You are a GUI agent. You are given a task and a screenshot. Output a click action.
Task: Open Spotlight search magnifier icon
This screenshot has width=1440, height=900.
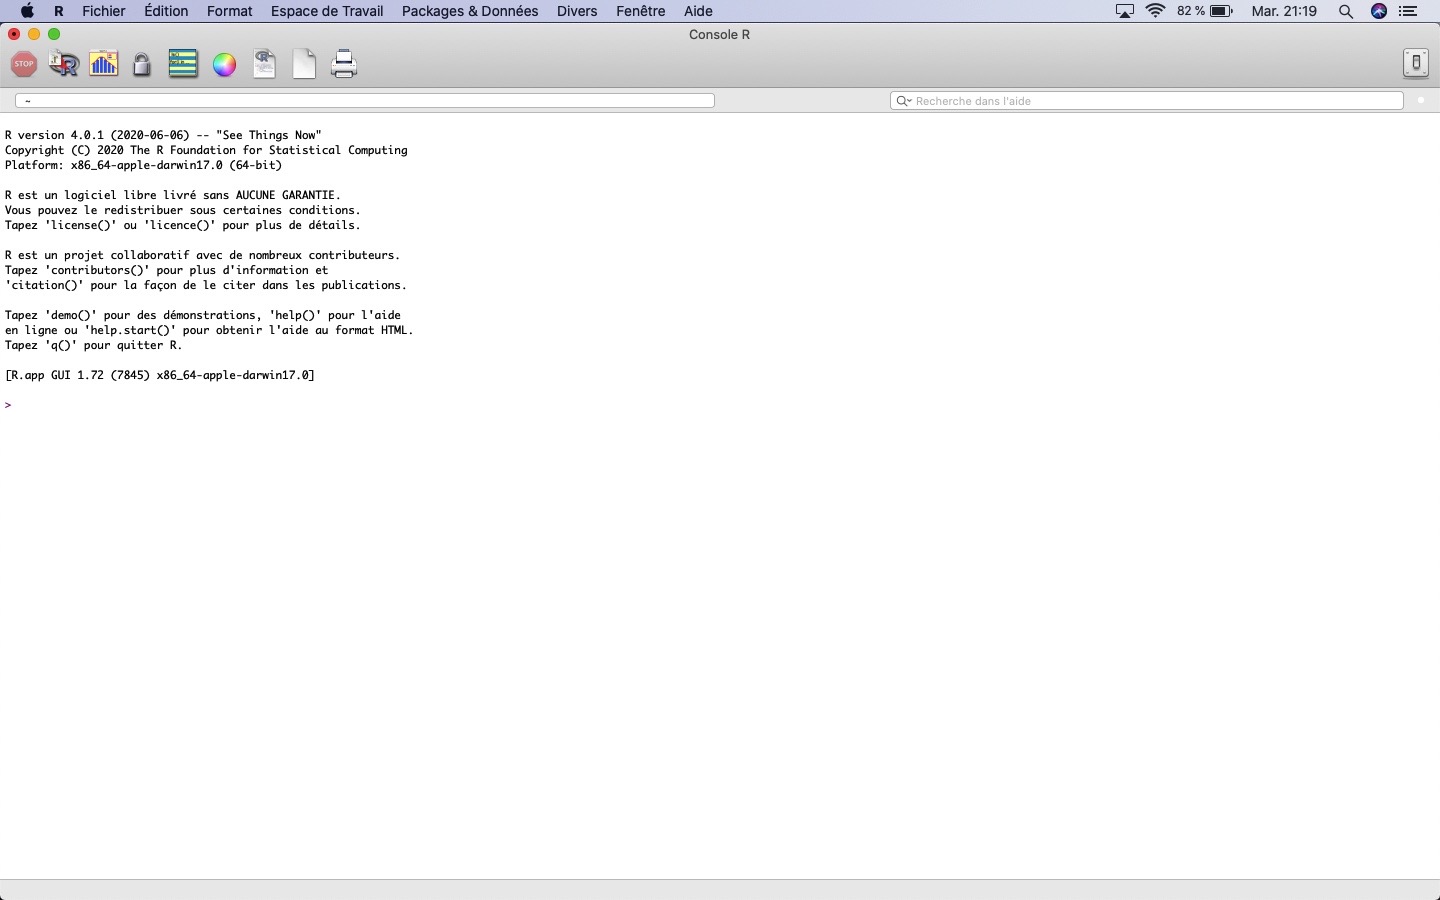pyautogui.click(x=1346, y=11)
